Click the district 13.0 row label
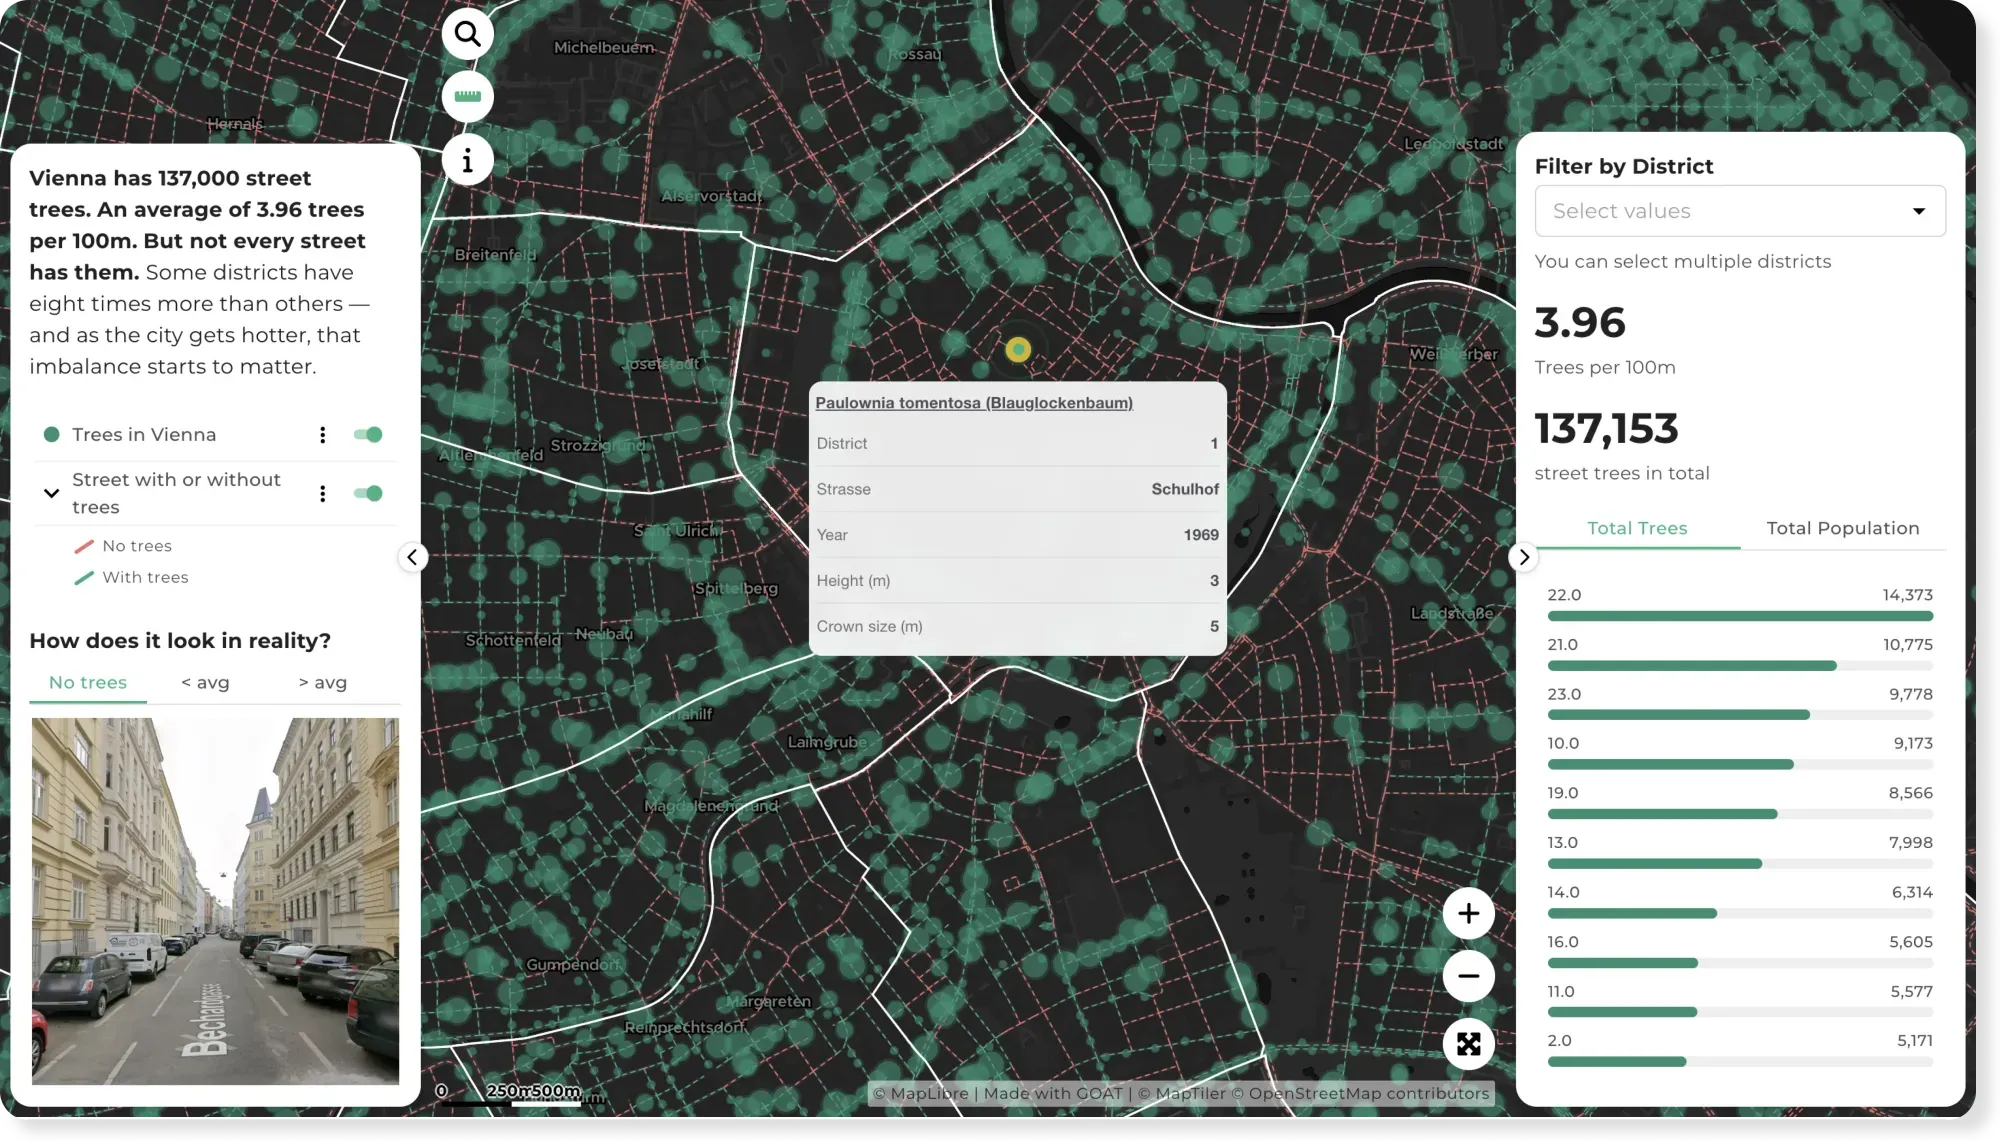The image size is (2000, 1141). coord(1563,842)
